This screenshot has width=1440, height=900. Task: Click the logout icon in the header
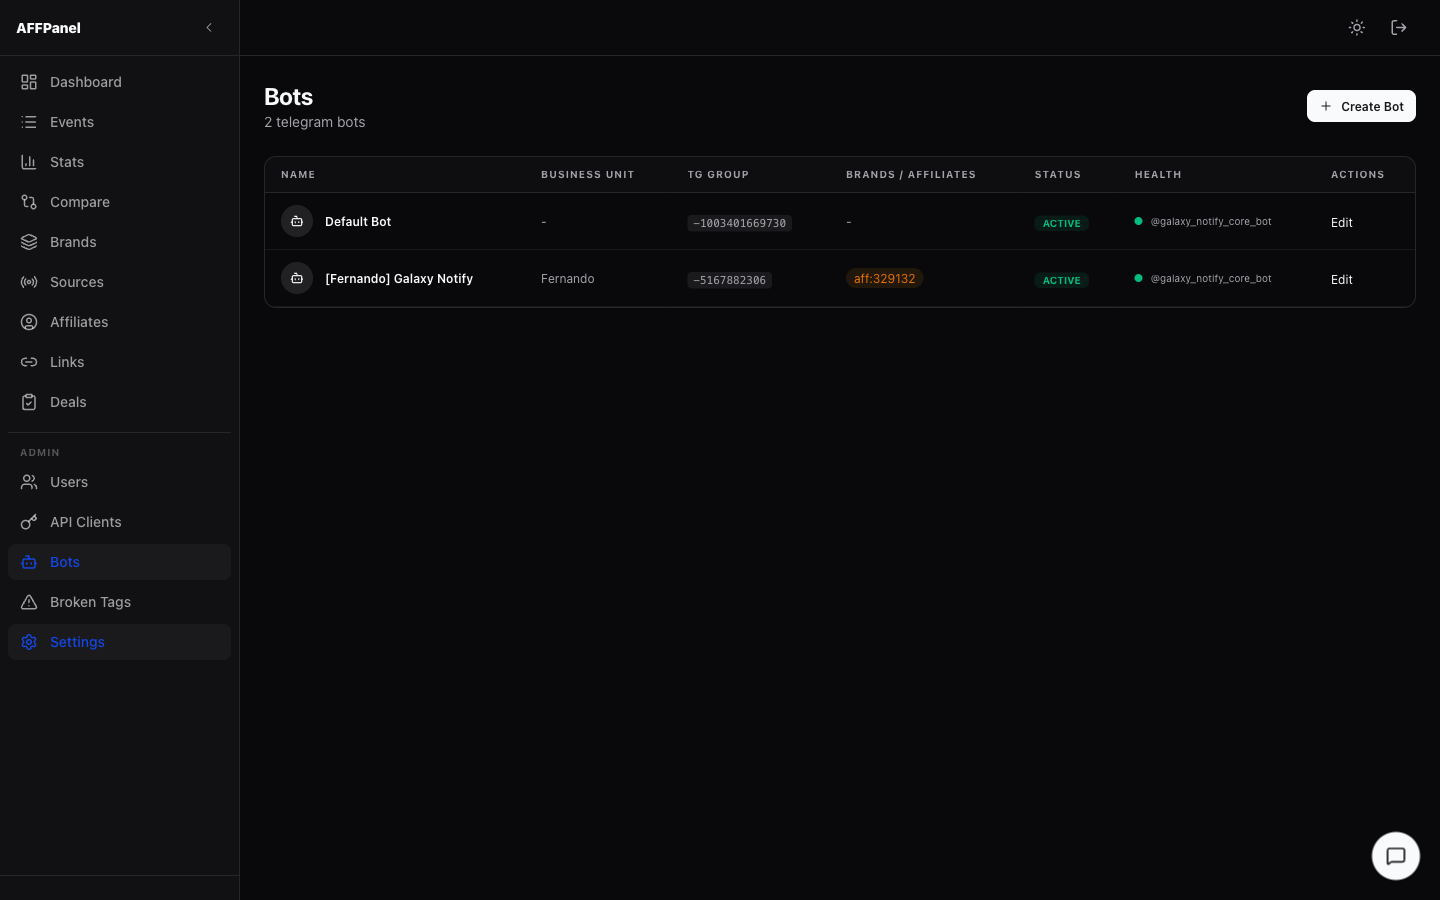coord(1398,27)
